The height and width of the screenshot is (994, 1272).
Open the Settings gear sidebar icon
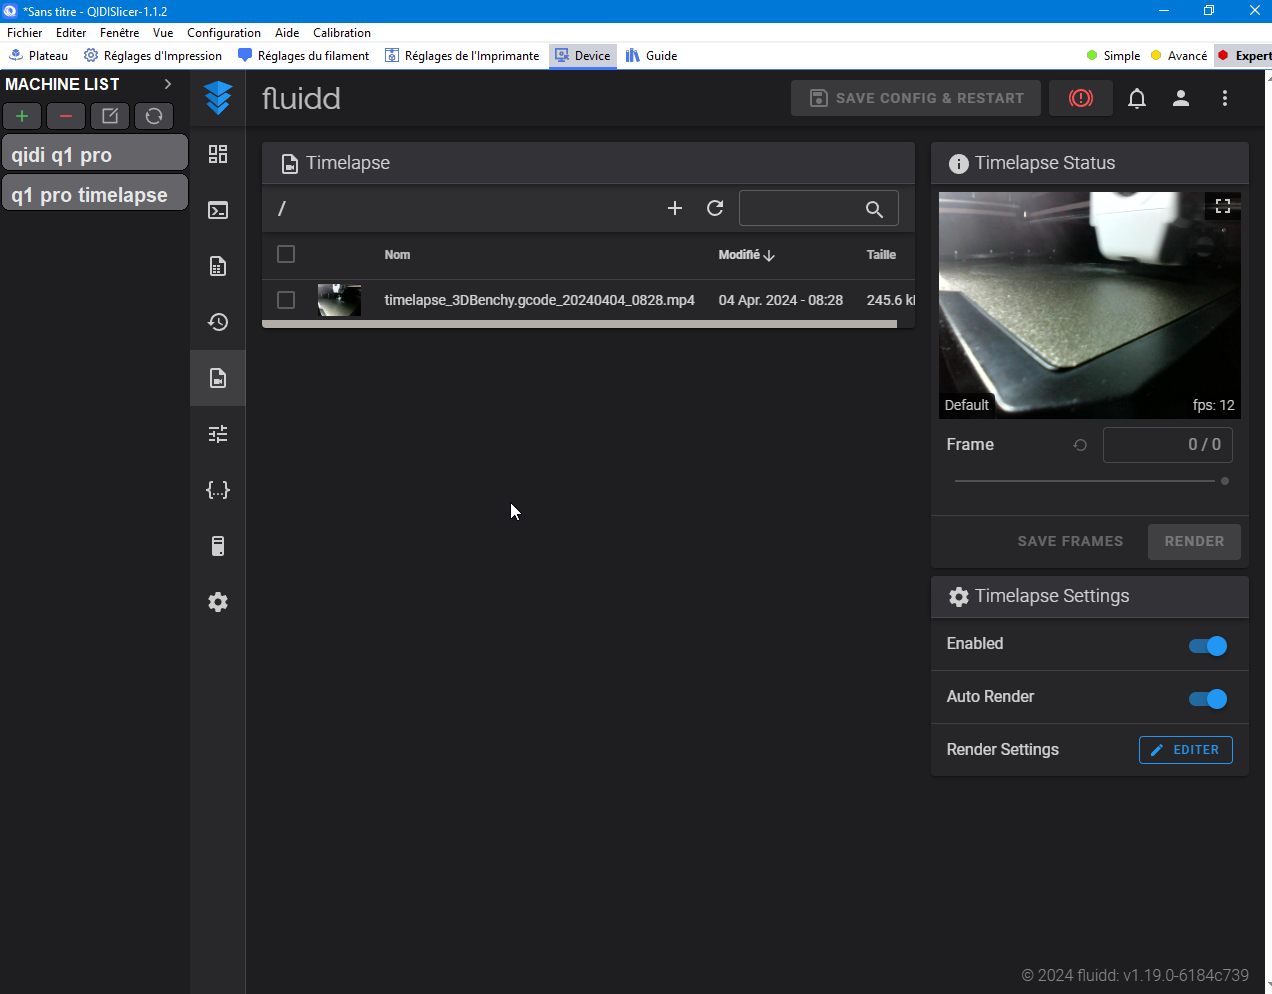click(218, 602)
